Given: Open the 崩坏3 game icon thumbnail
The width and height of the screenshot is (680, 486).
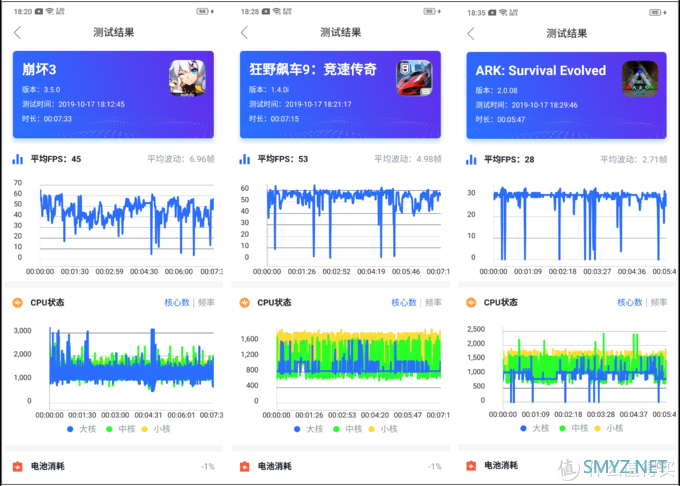Looking at the screenshot, I should 187,78.
